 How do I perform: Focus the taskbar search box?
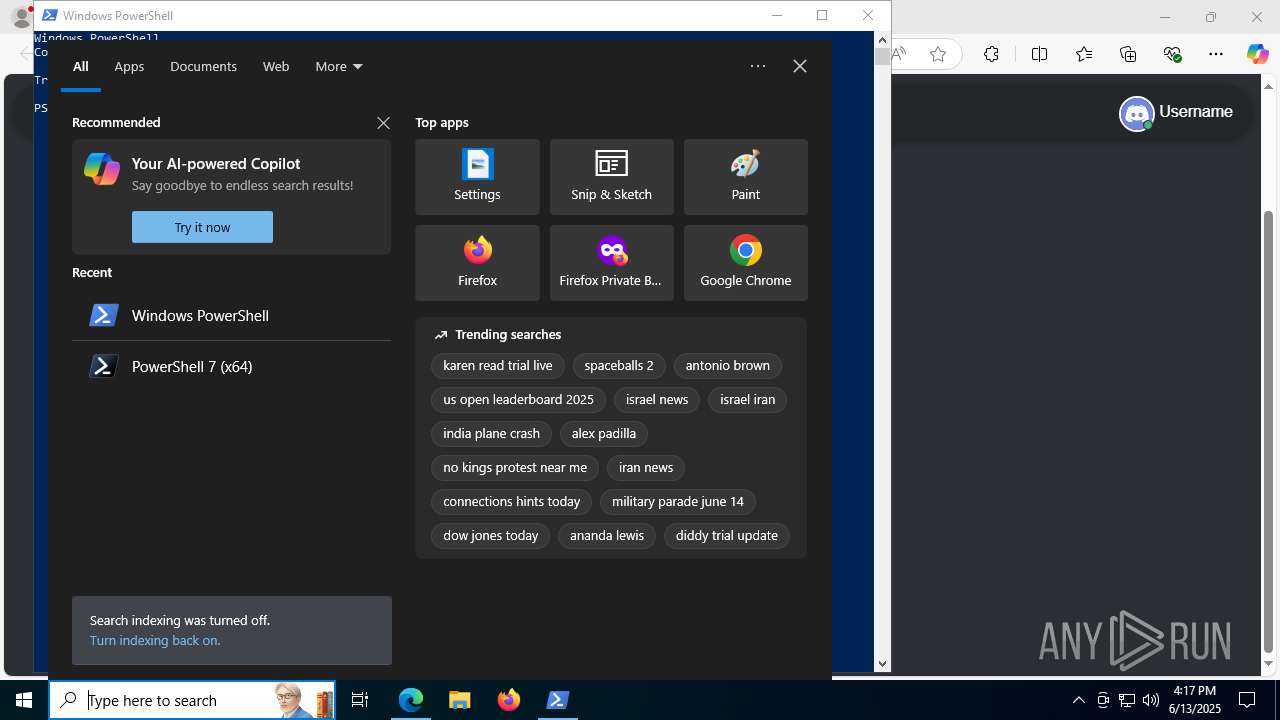point(192,700)
